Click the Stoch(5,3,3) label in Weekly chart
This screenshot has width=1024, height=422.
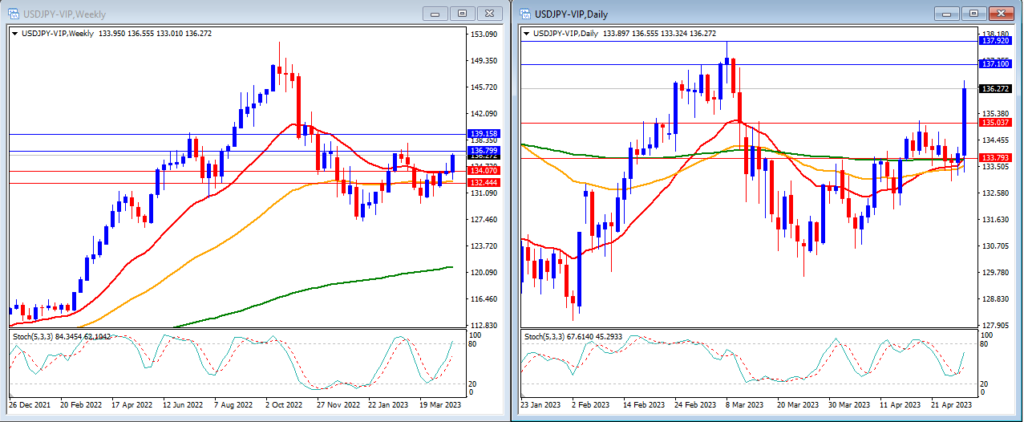[31, 336]
